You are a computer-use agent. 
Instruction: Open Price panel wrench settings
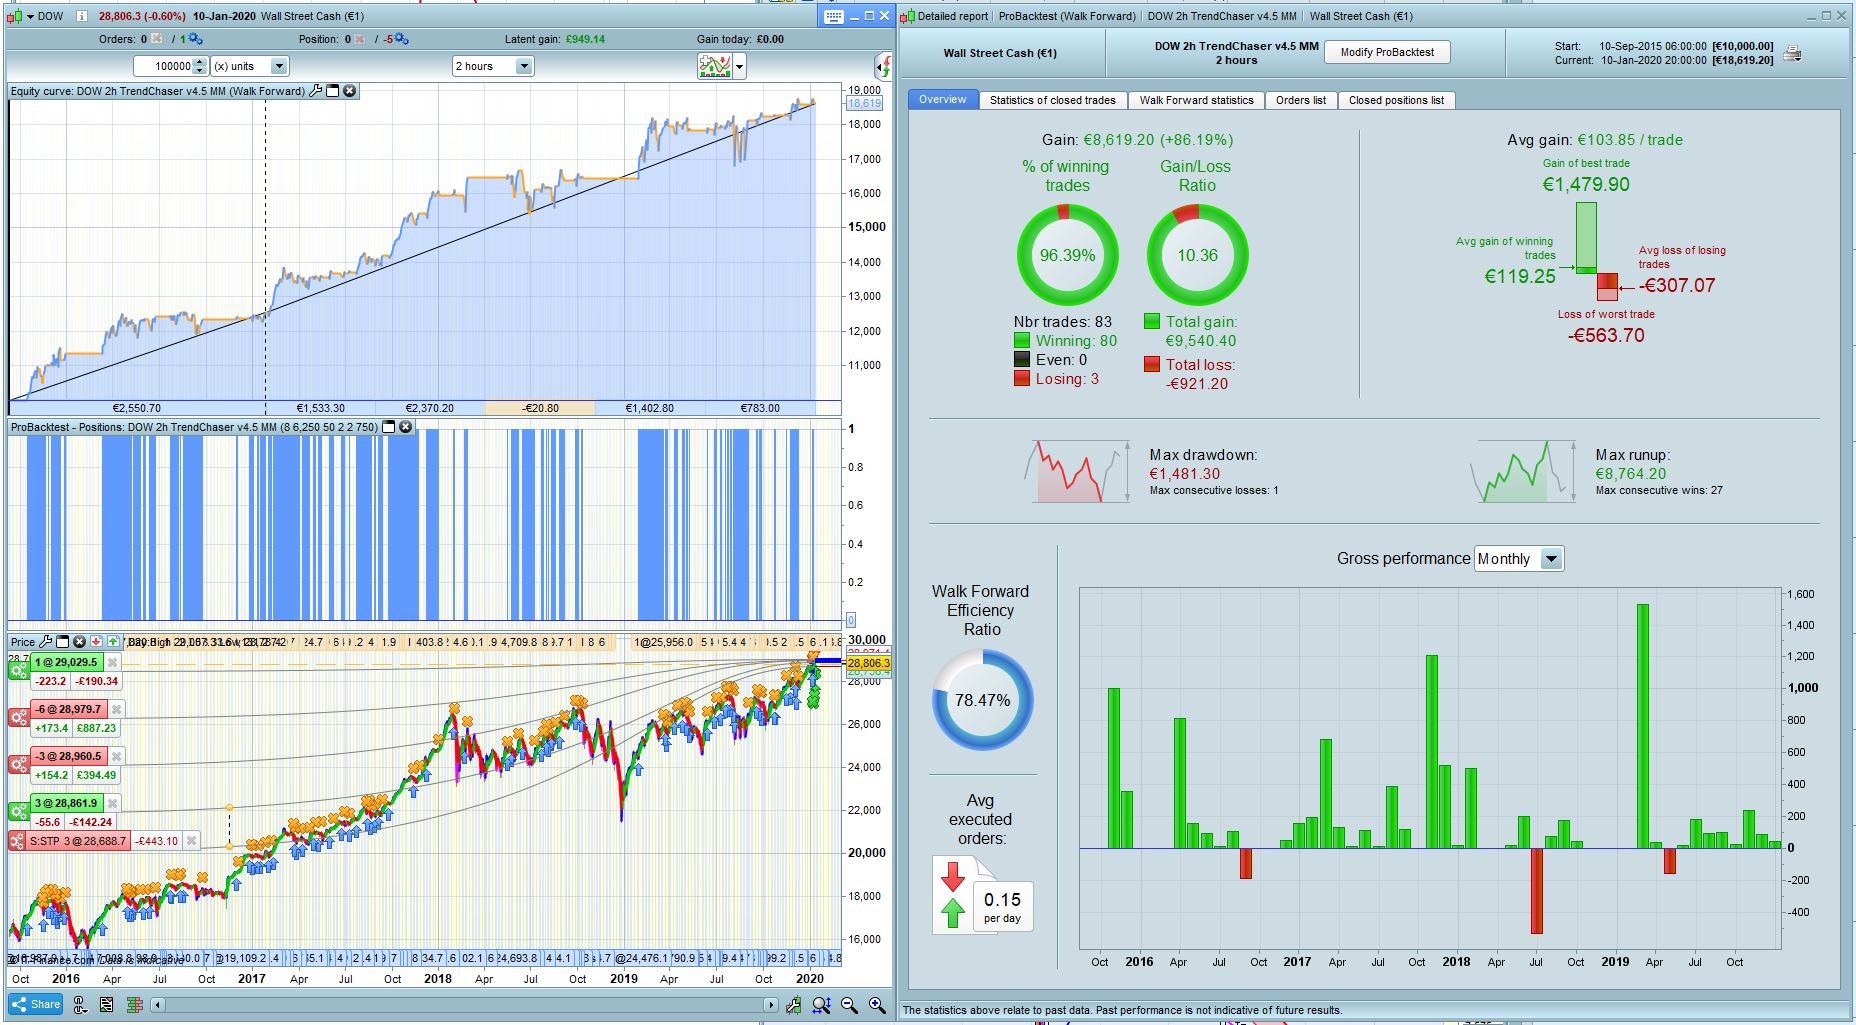pyautogui.click(x=45, y=642)
